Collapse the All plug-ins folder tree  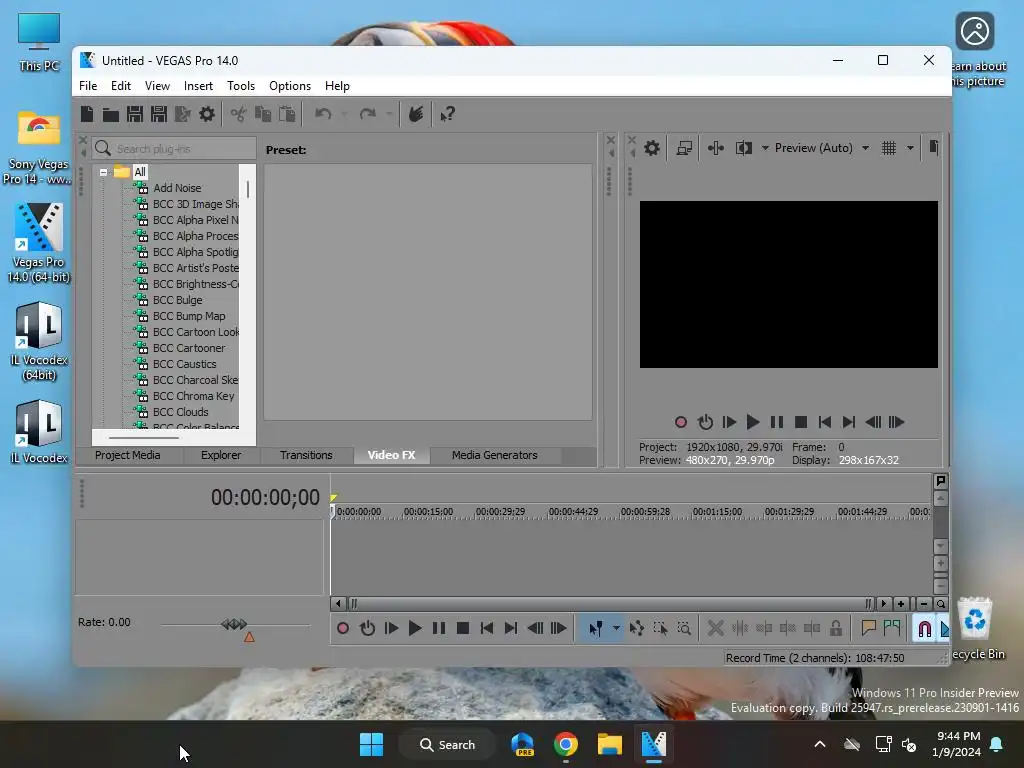[x=103, y=172]
